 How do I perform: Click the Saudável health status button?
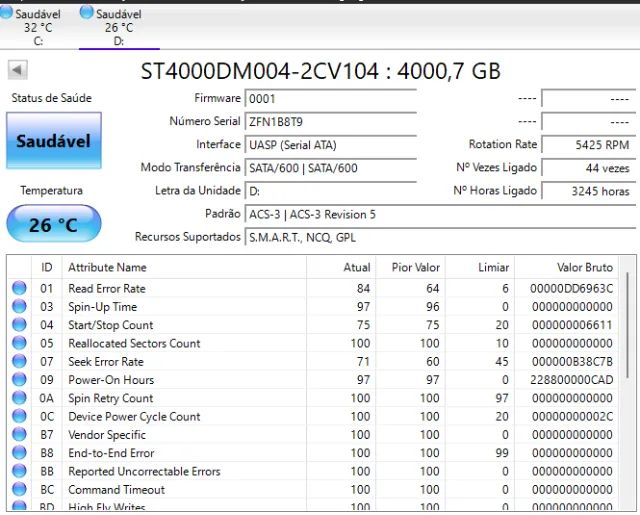pos(54,141)
